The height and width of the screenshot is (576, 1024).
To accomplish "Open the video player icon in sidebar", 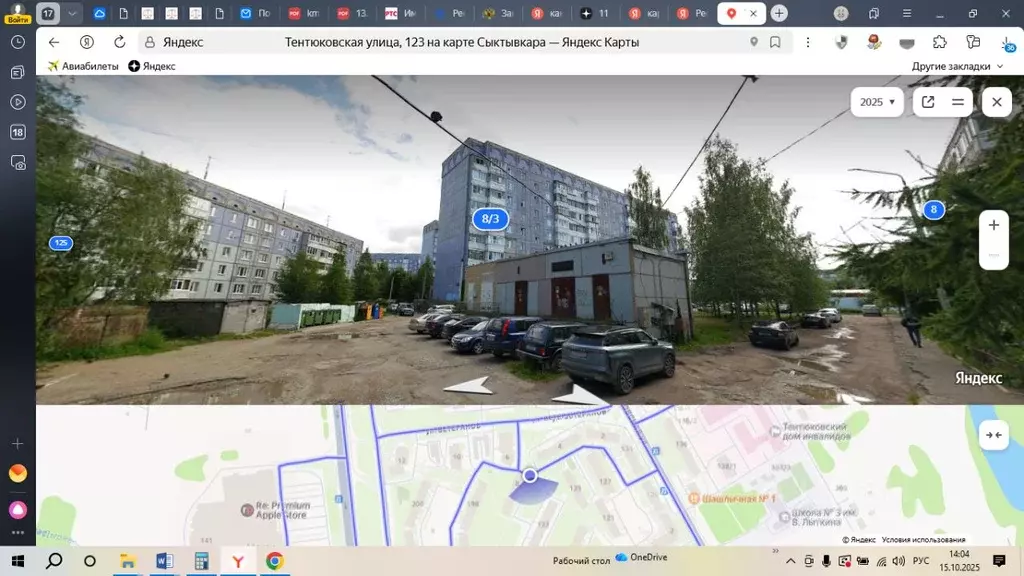I will [16, 100].
